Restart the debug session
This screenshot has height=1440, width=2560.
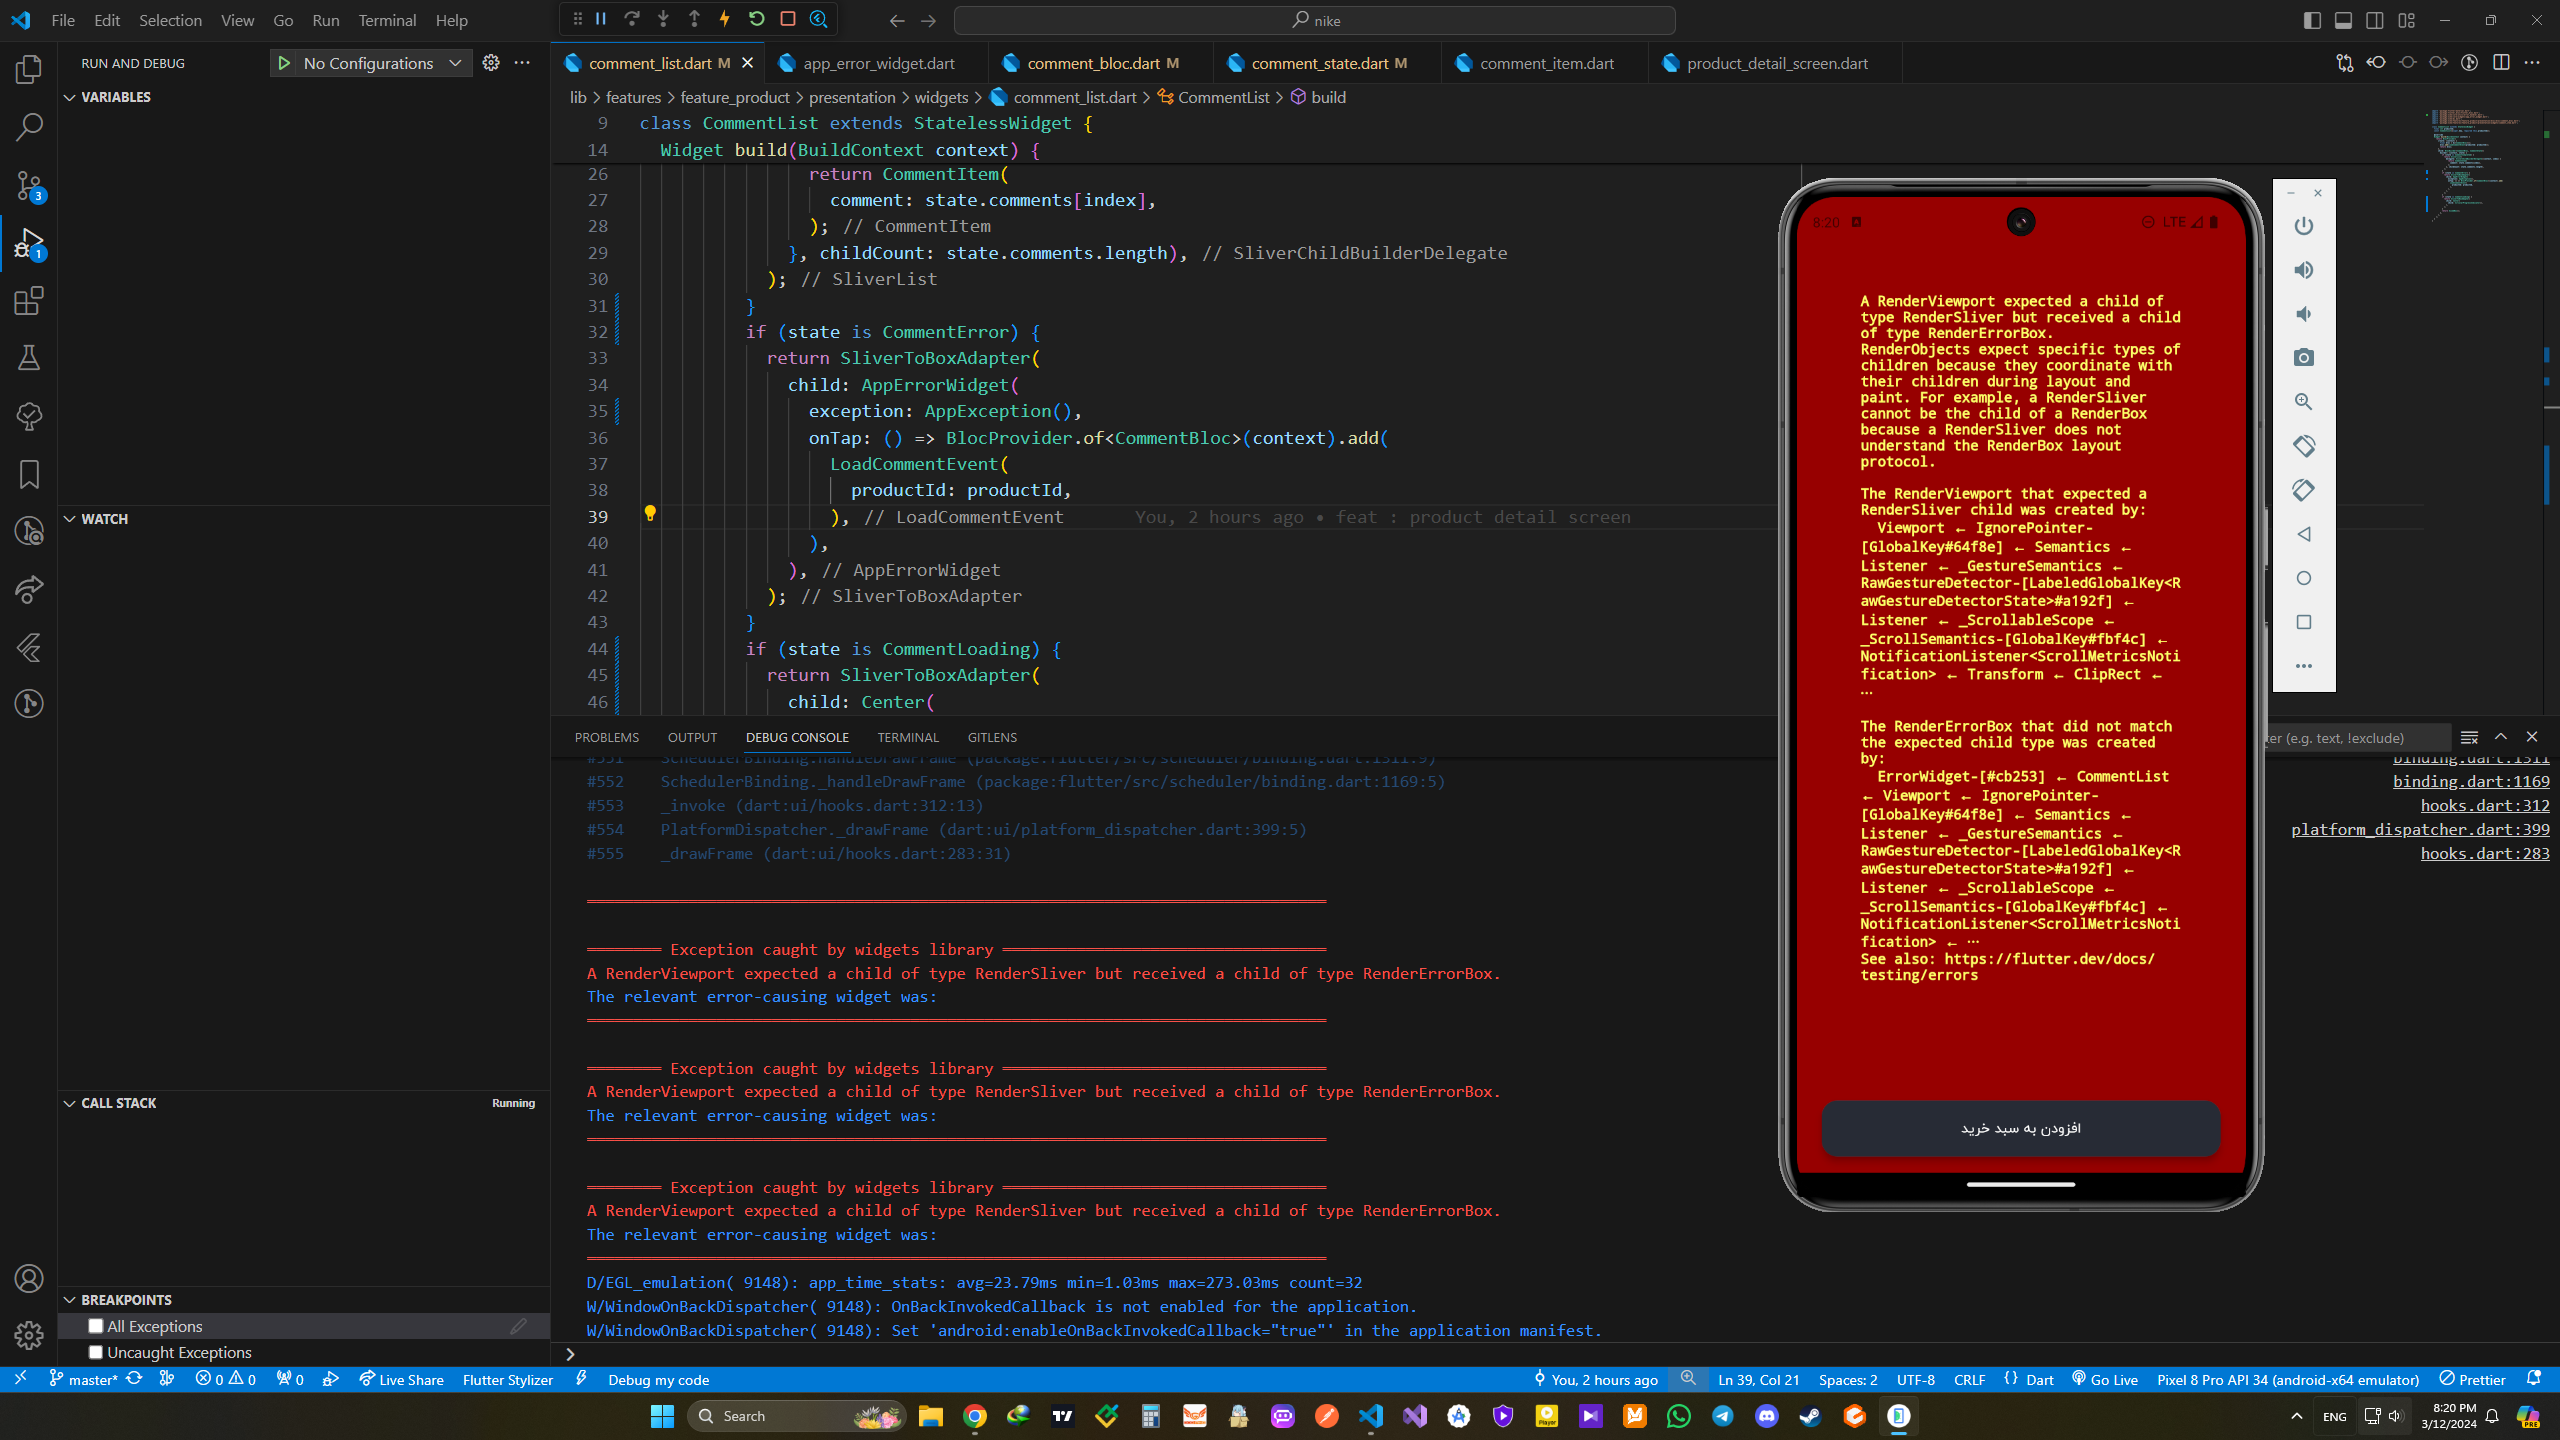pyautogui.click(x=757, y=19)
